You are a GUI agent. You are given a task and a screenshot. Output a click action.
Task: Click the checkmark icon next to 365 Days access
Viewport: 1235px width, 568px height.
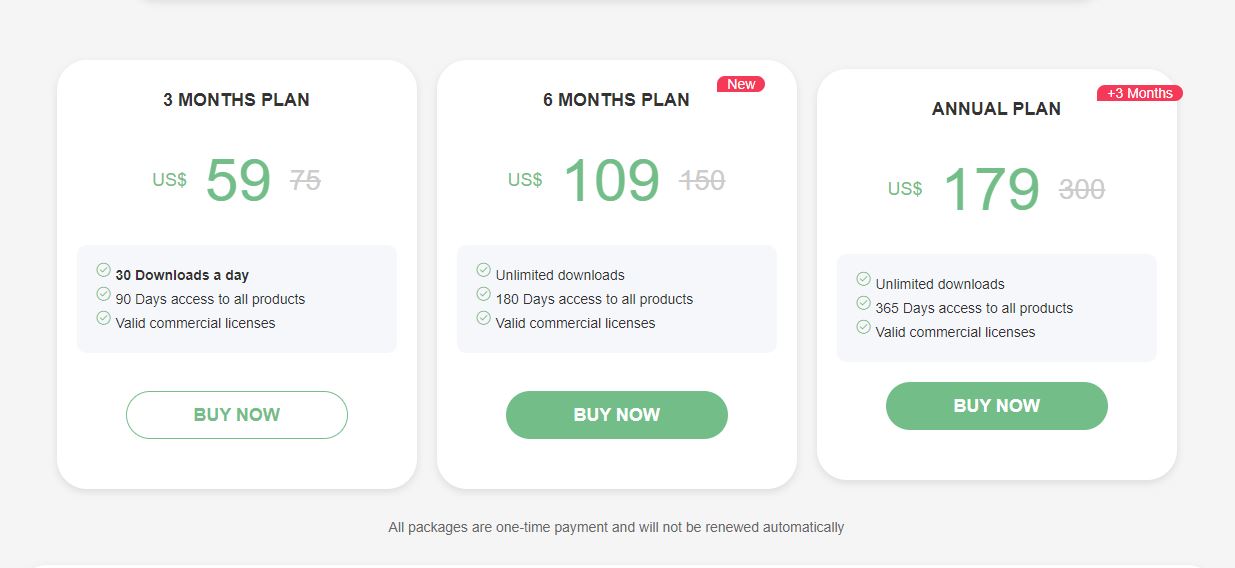(x=863, y=303)
